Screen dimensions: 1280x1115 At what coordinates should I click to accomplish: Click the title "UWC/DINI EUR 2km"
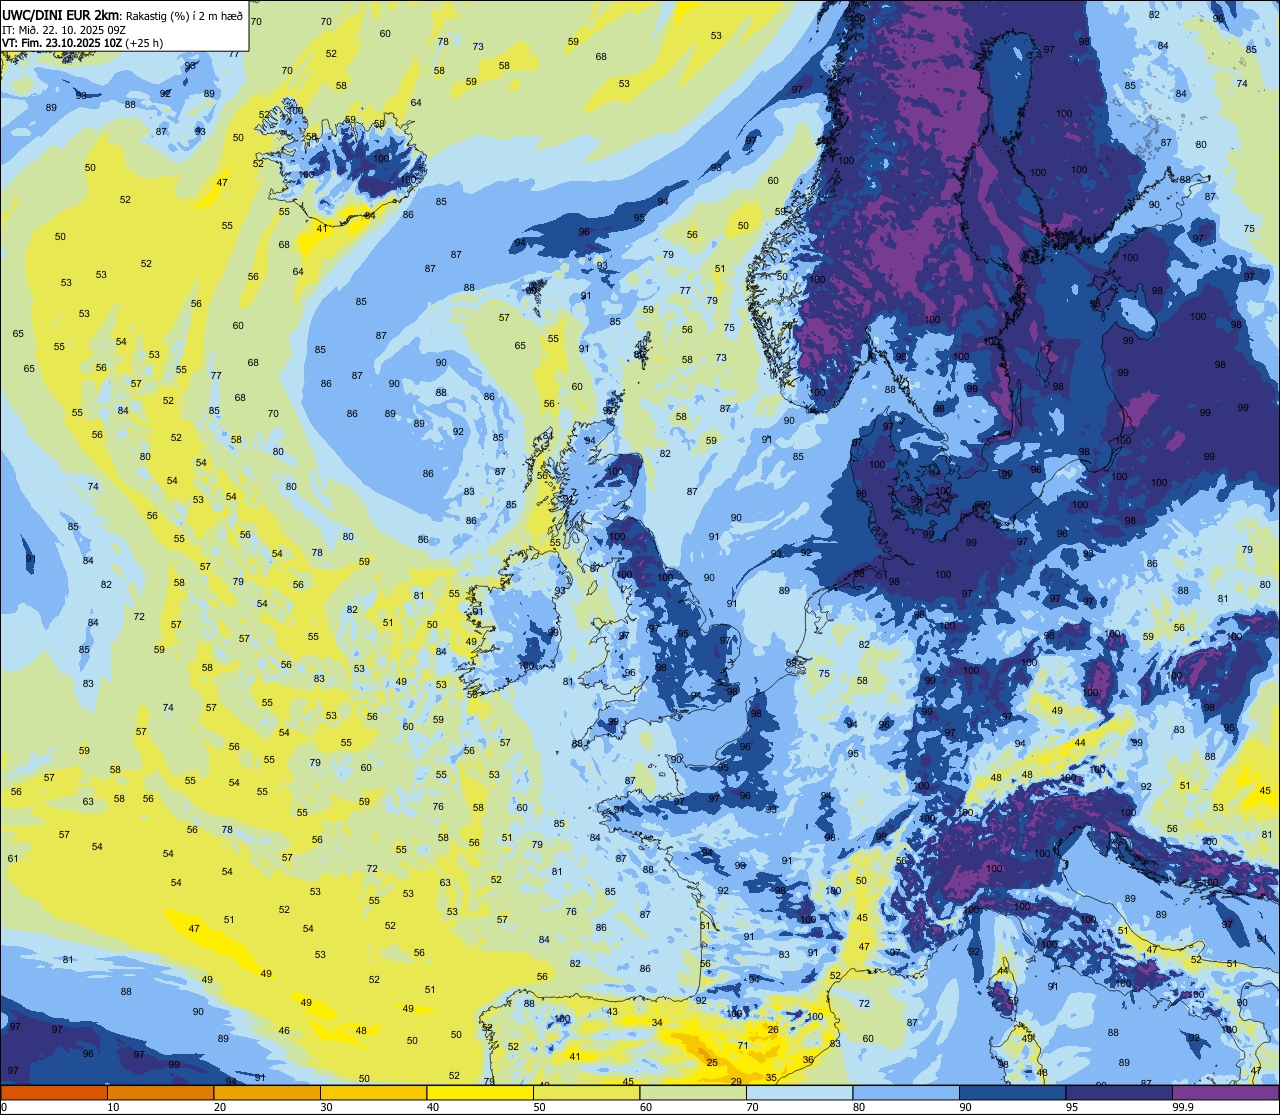tap(60, 14)
